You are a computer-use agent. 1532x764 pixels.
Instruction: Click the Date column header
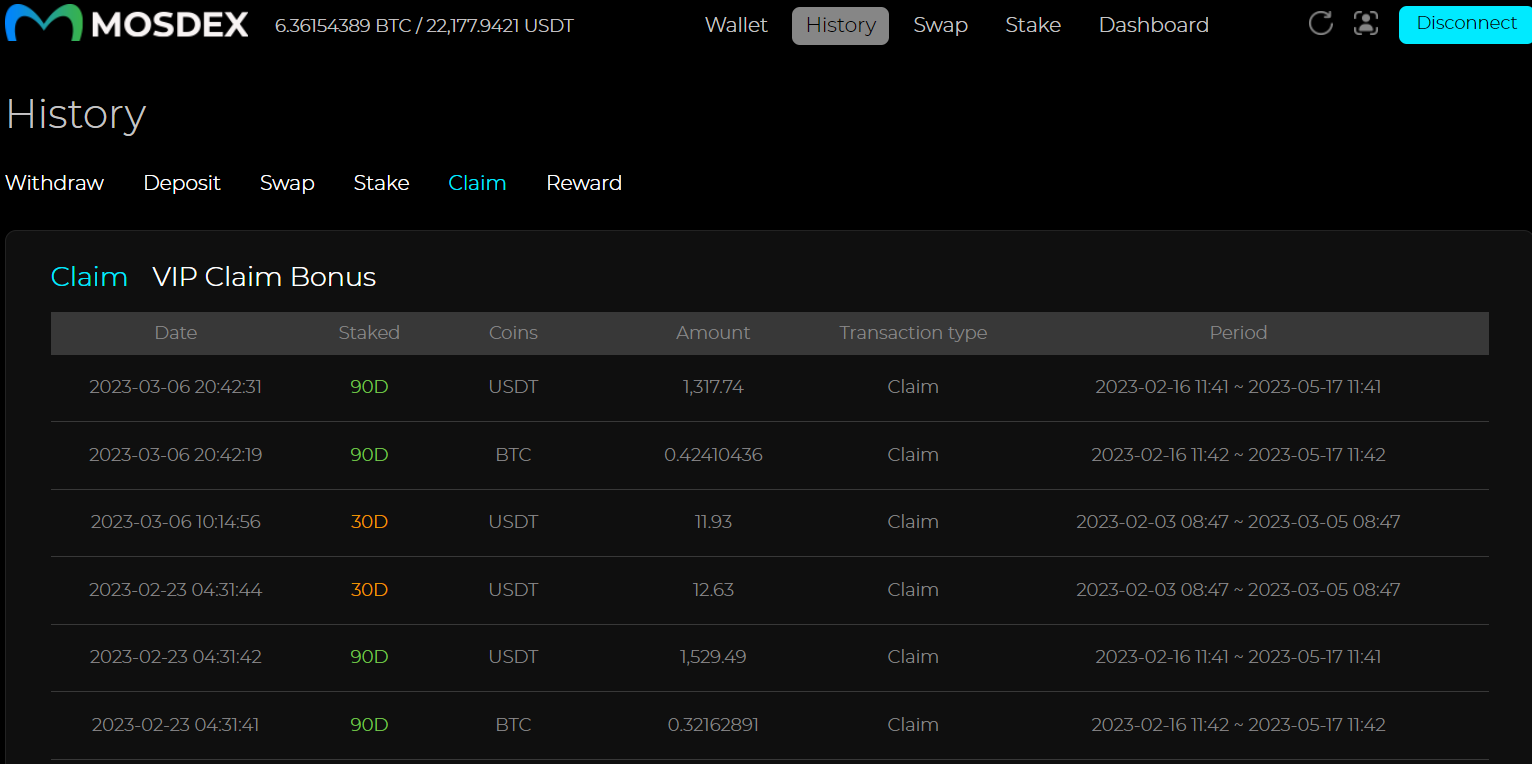point(176,333)
